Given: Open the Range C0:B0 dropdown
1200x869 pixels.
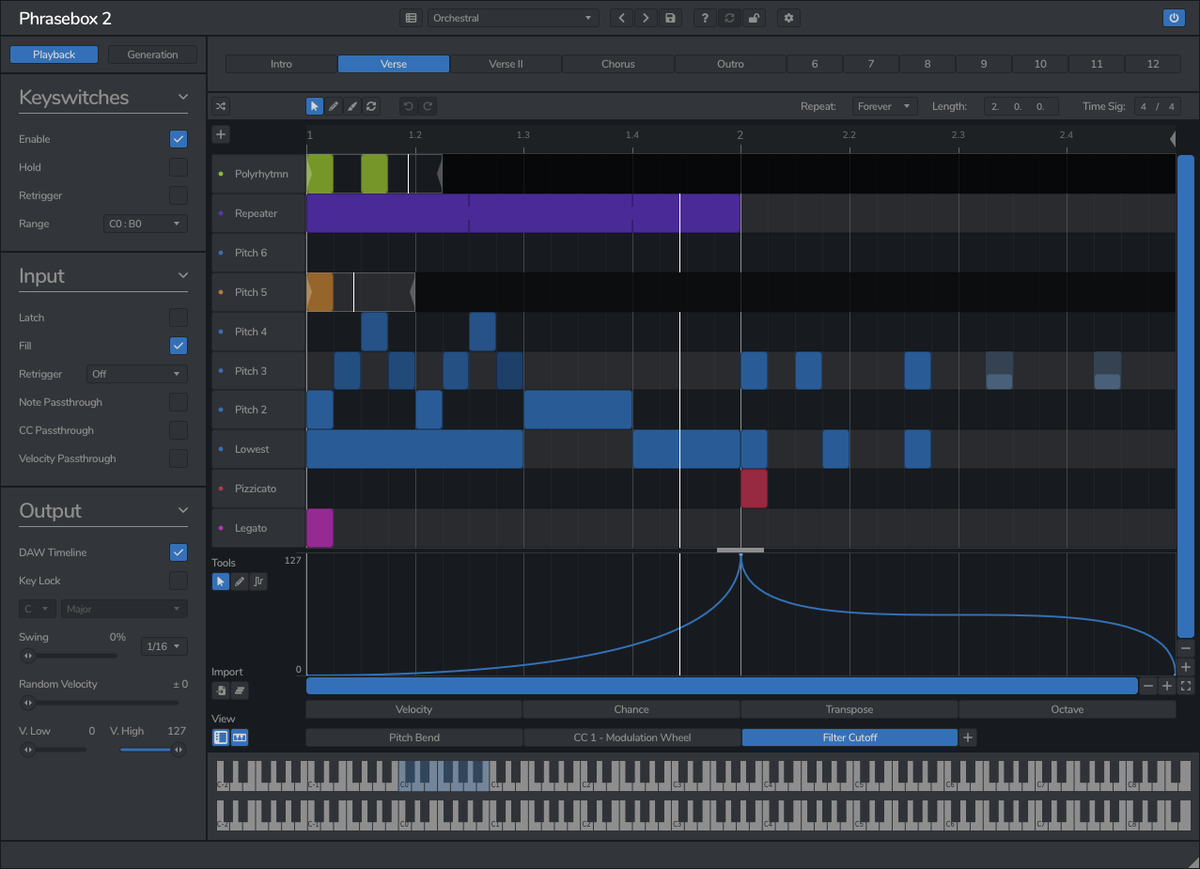Looking at the screenshot, I should click(145, 224).
